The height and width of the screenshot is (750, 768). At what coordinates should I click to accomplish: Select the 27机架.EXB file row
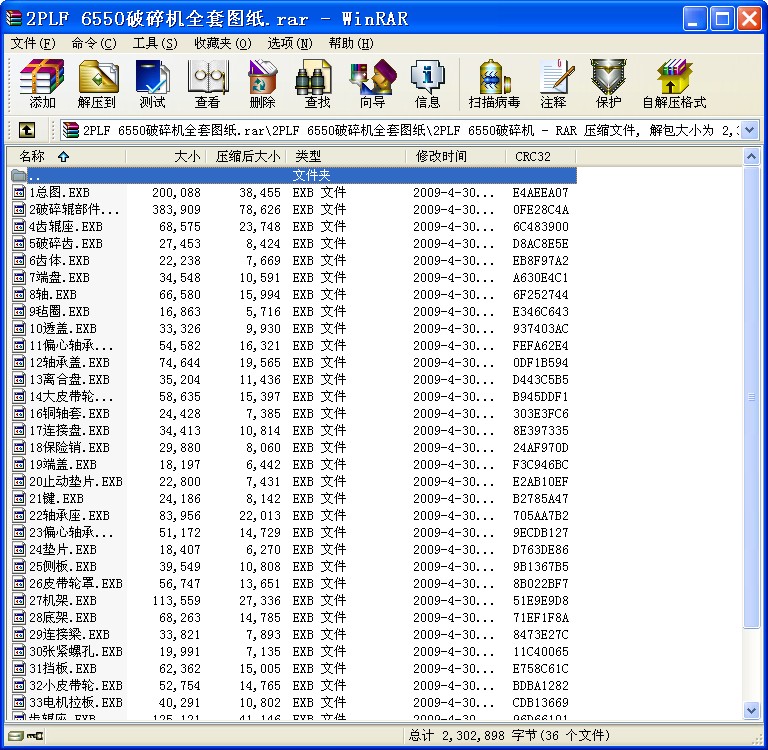(x=63, y=601)
